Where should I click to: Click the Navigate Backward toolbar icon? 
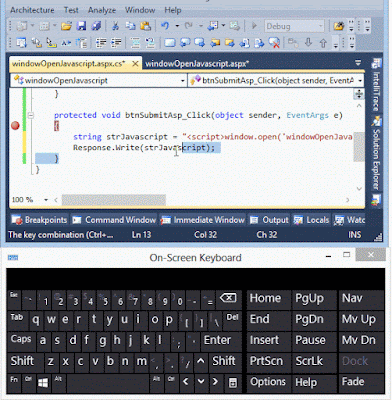click(x=213, y=26)
